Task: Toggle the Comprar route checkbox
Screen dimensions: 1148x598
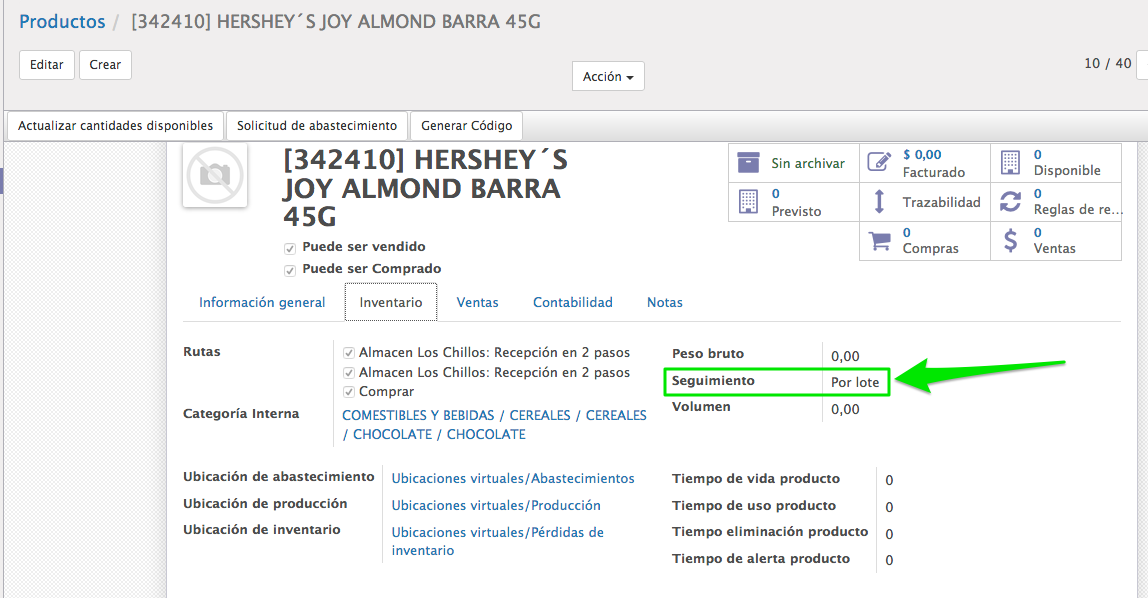Action: (x=349, y=392)
